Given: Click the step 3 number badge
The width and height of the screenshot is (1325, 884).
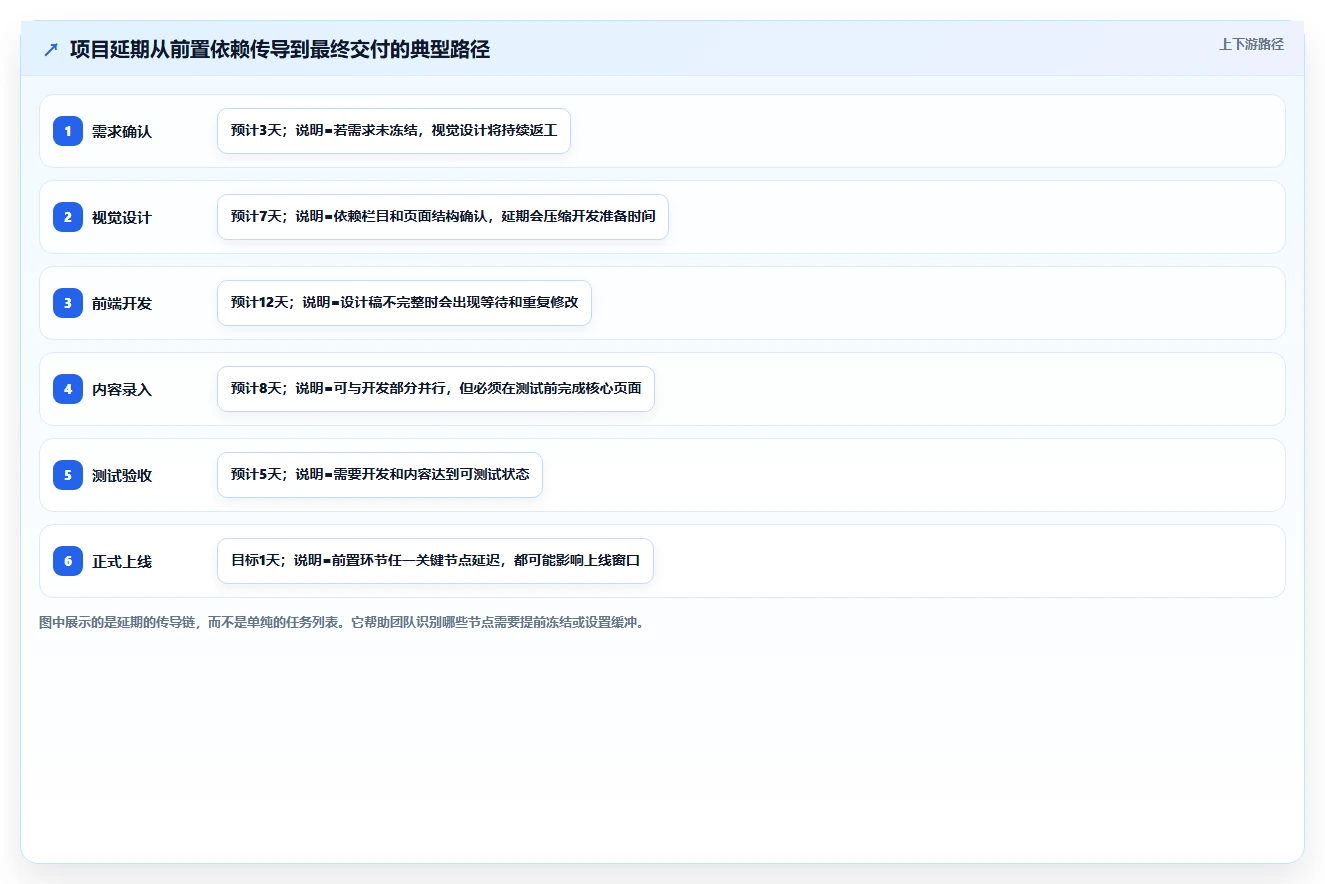Looking at the screenshot, I should [x=68, y=303].
